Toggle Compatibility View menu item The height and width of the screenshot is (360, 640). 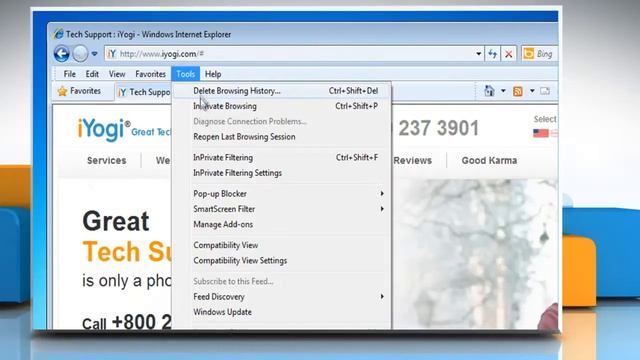coord(282,245)
